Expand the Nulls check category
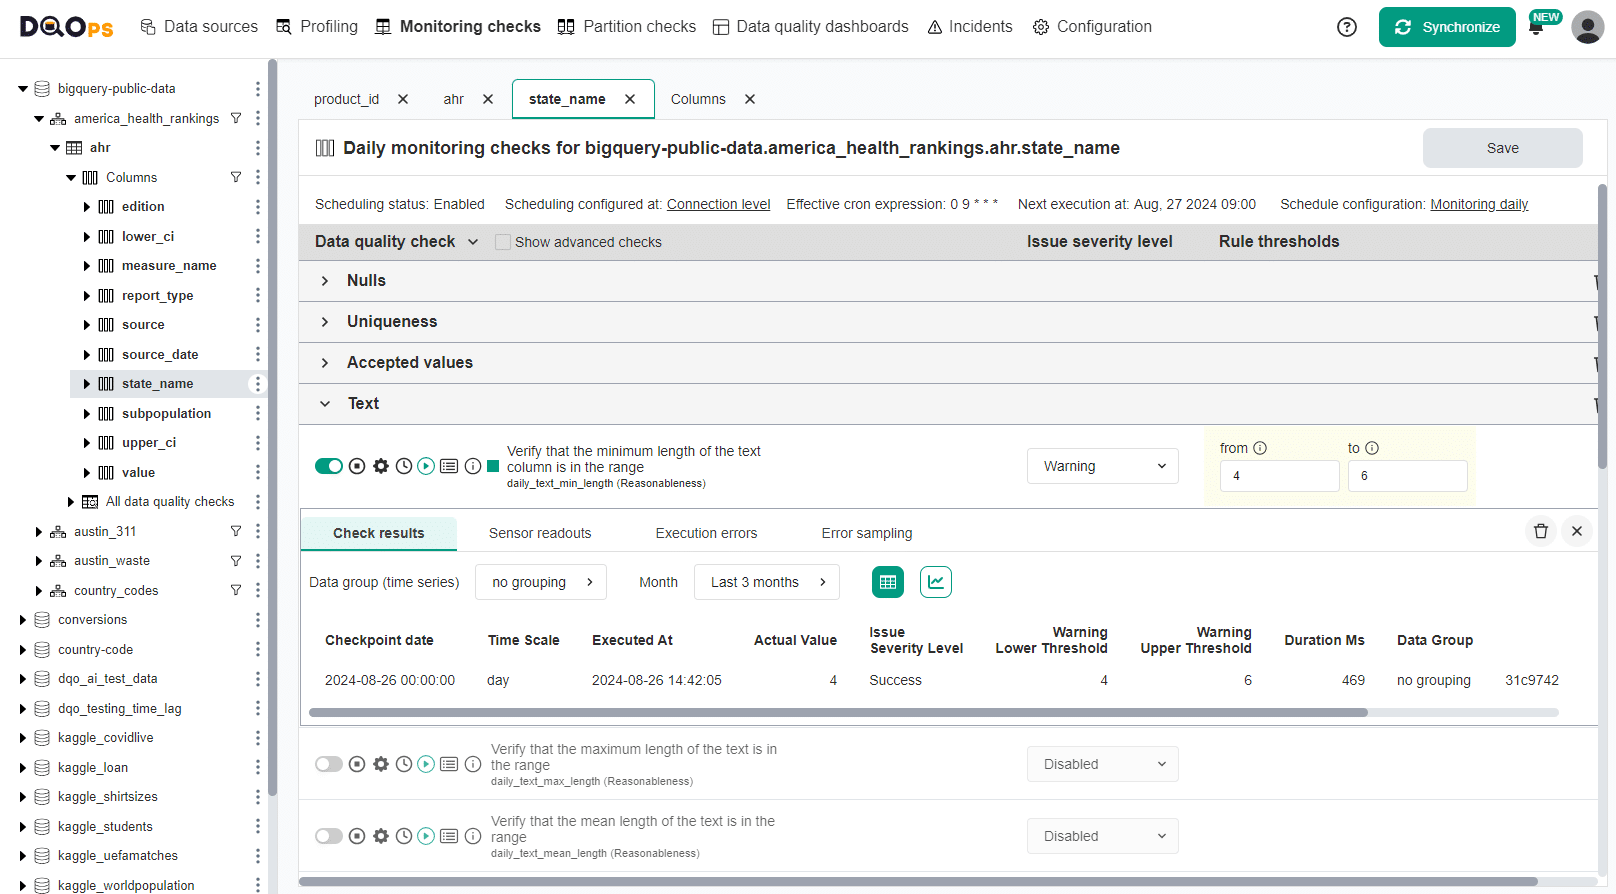The image size is (1616, 894). [325, 281]
